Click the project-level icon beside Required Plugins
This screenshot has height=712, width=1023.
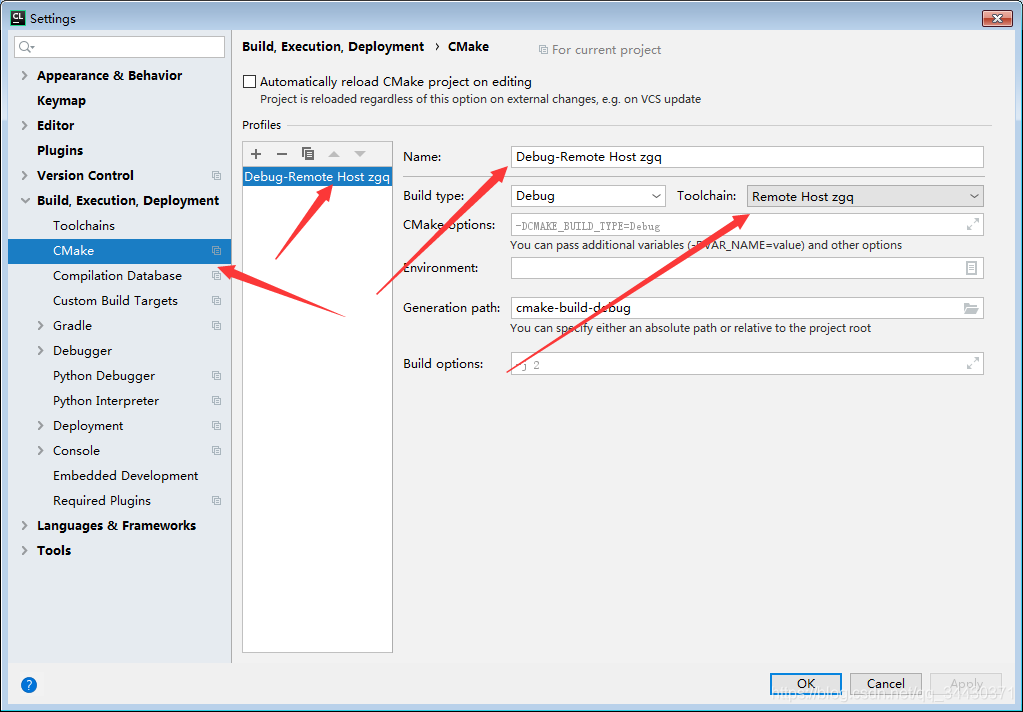(x=217, y=501)
